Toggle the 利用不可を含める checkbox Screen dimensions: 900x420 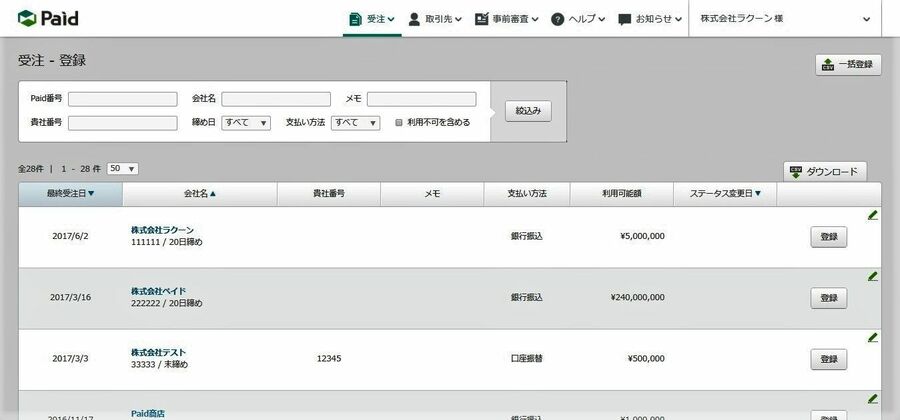click(399, 123)
